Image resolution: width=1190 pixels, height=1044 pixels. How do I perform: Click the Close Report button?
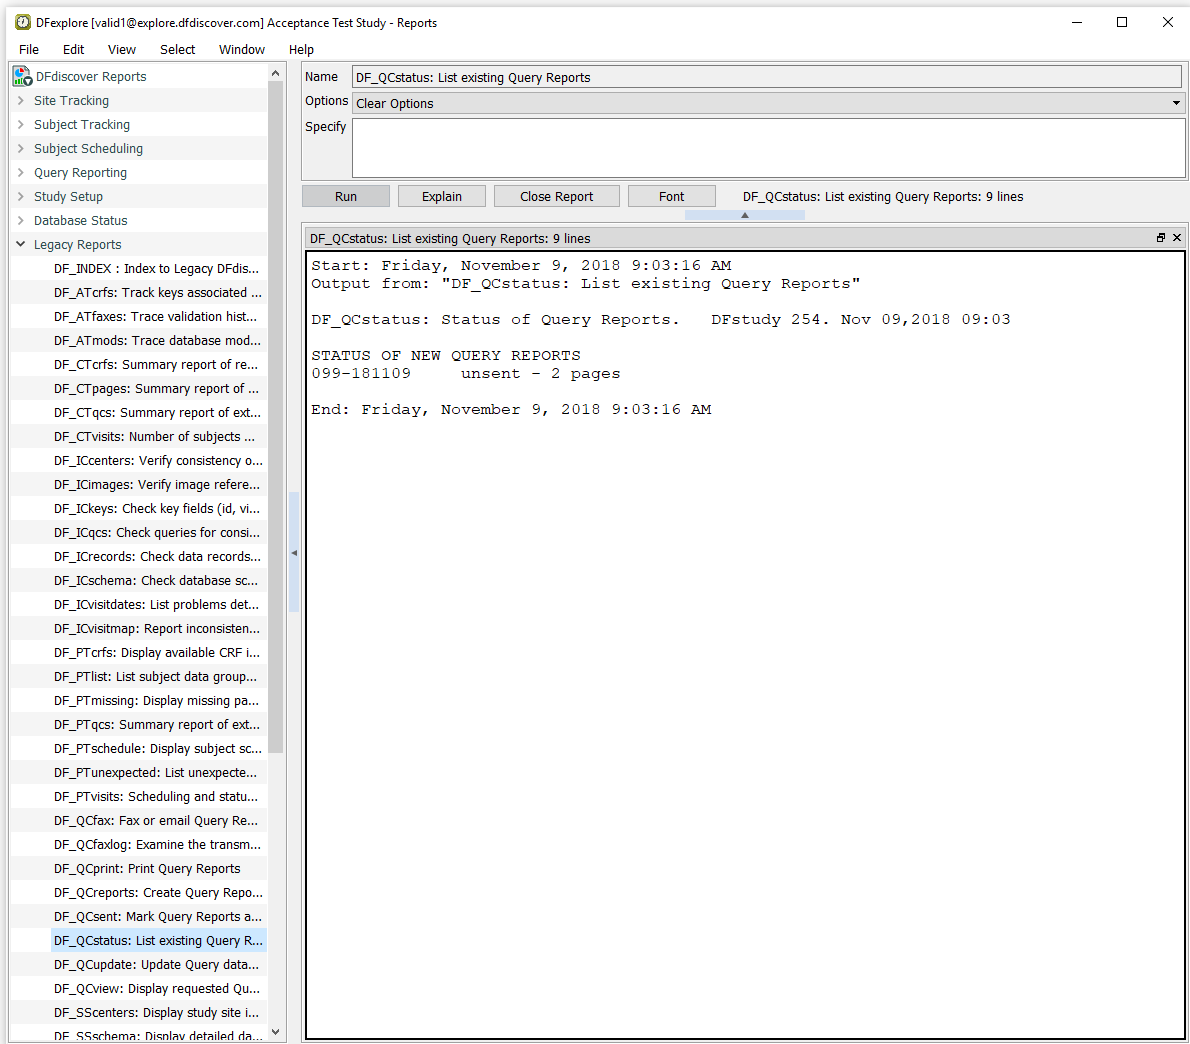coord(556,196)
